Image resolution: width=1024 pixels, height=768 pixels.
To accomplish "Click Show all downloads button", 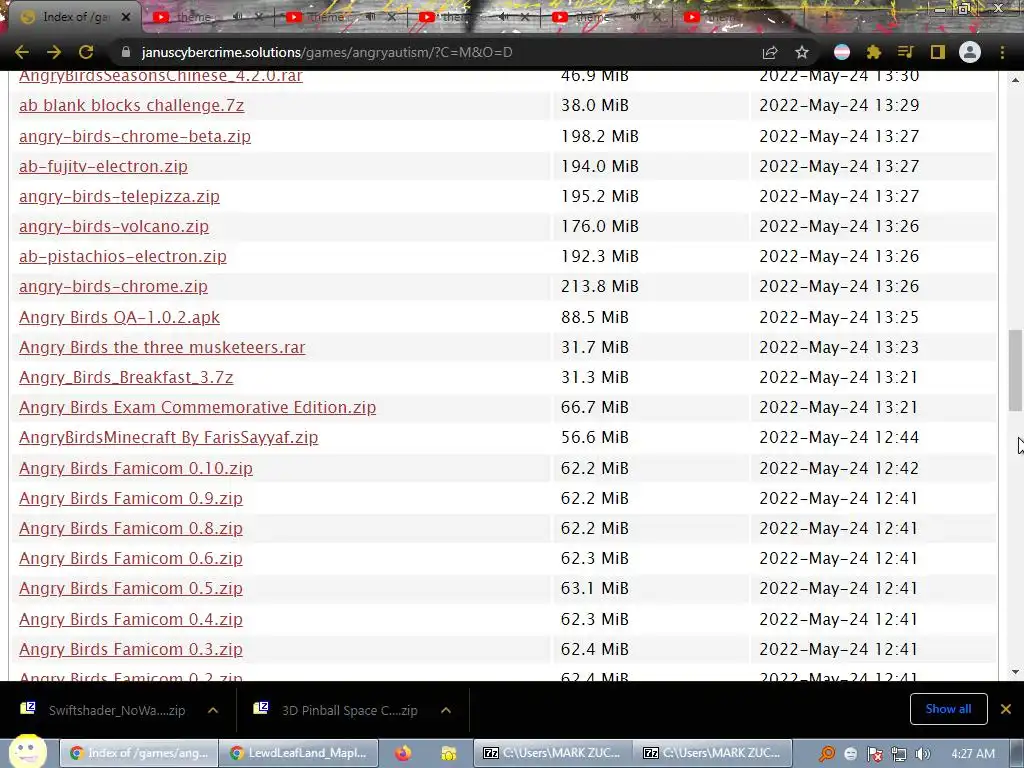I will click(x=948, y=709).
